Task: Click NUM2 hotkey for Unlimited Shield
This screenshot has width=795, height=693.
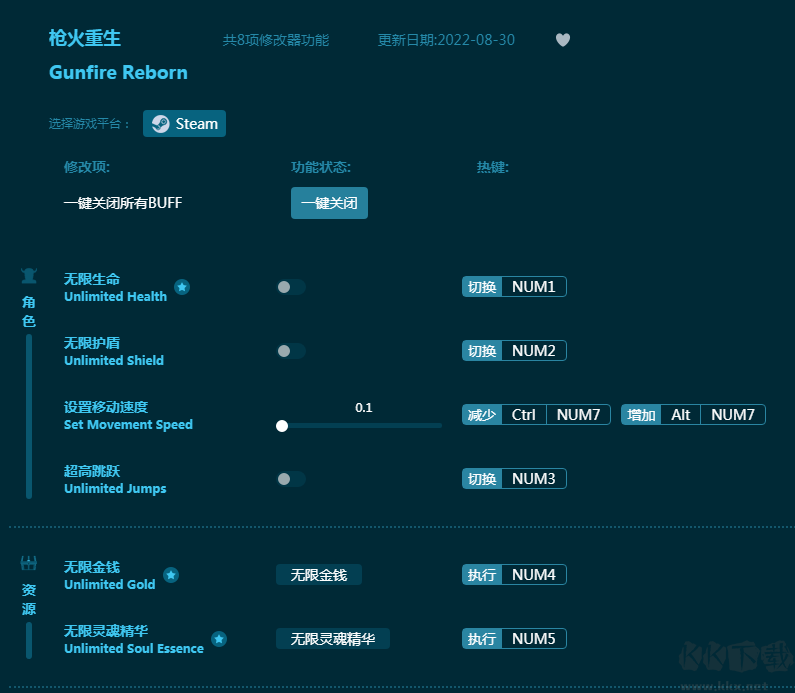Action: (x=533, y=351)
